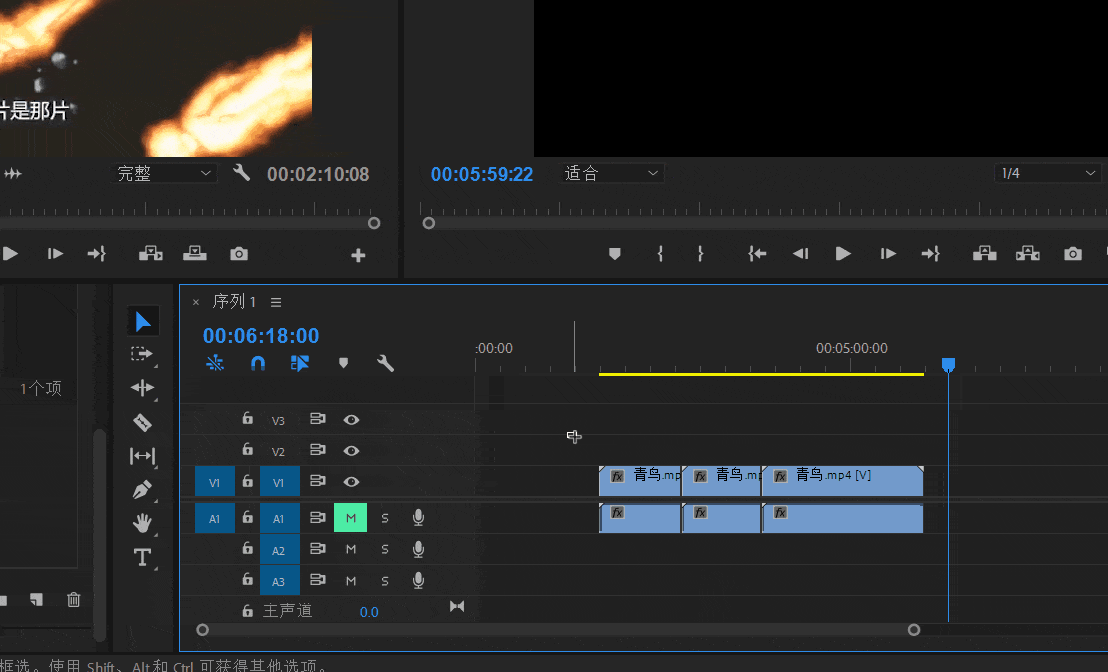Unmute the A1 audio track
1108x672 pixels.
[351, 518]
